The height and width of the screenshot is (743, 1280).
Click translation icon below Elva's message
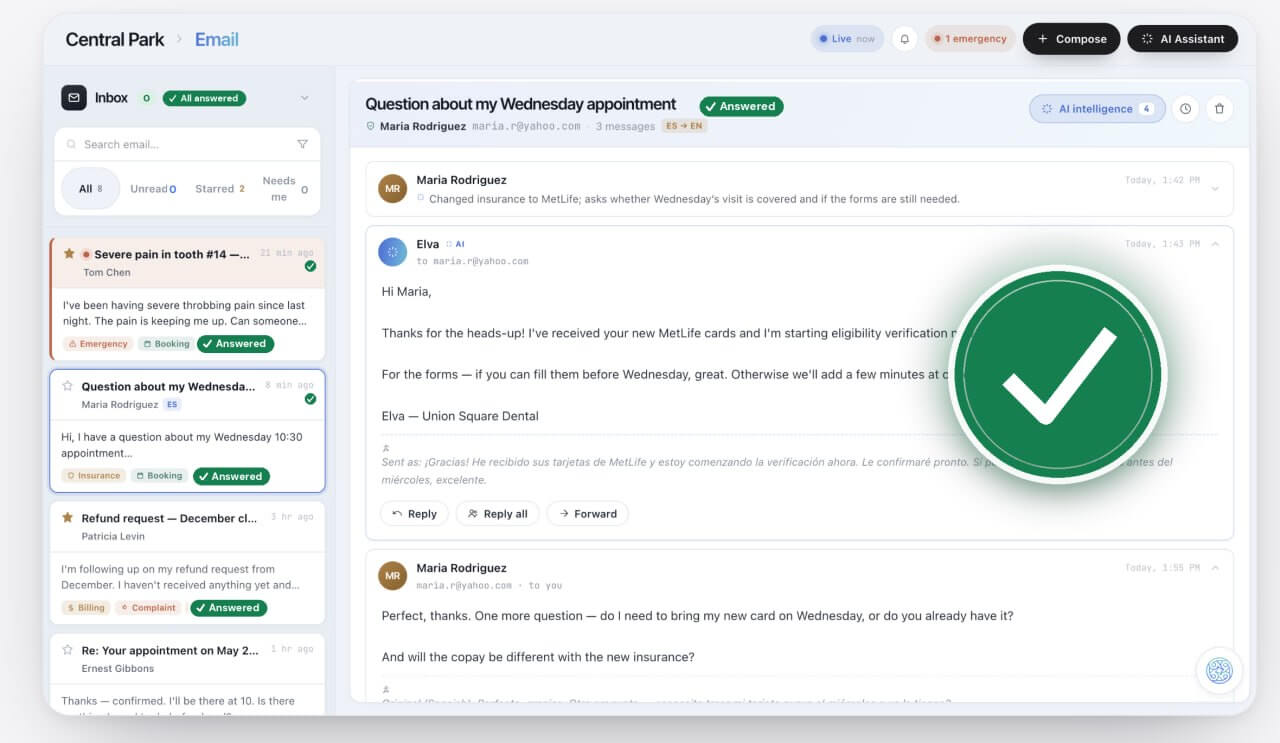coord(386,448)
